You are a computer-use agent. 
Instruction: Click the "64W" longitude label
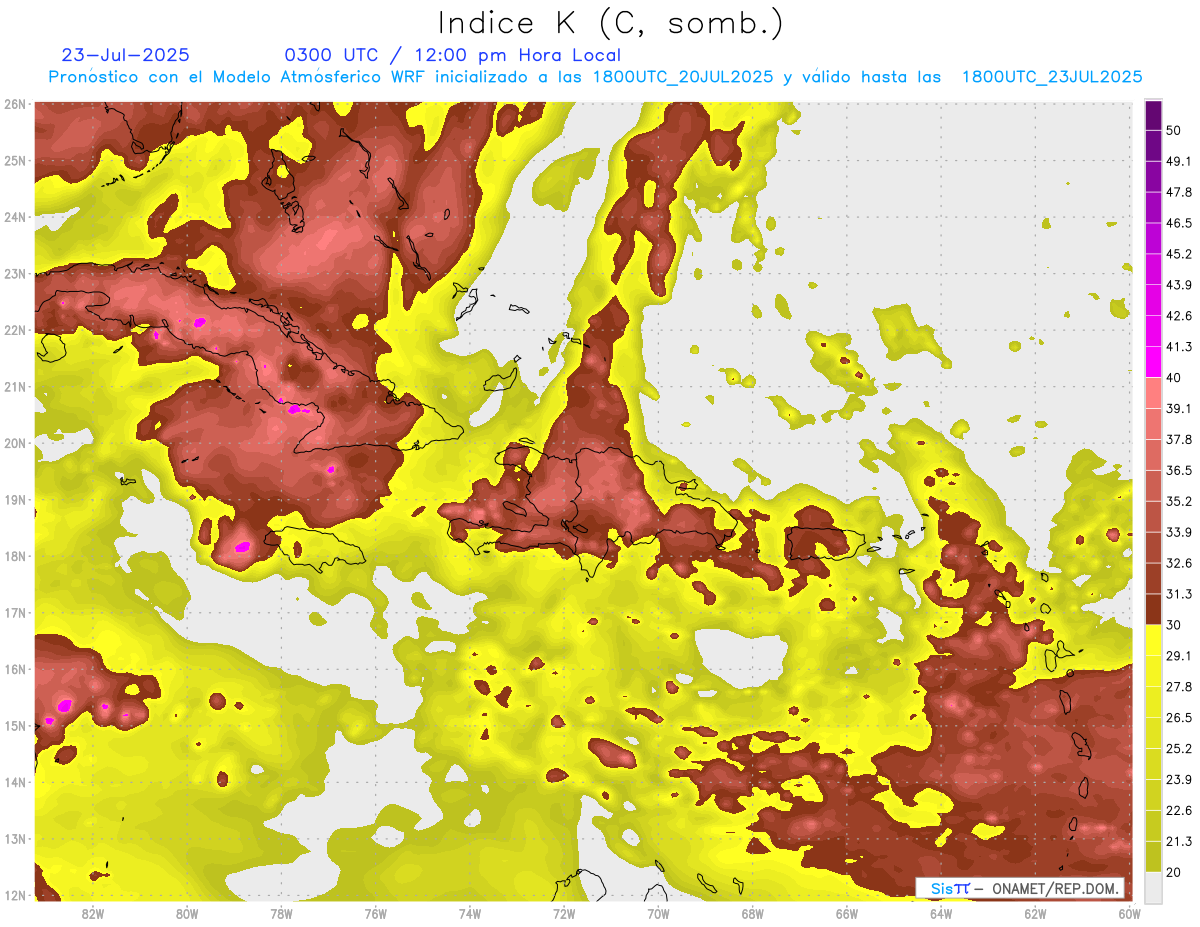click(941, 914)
